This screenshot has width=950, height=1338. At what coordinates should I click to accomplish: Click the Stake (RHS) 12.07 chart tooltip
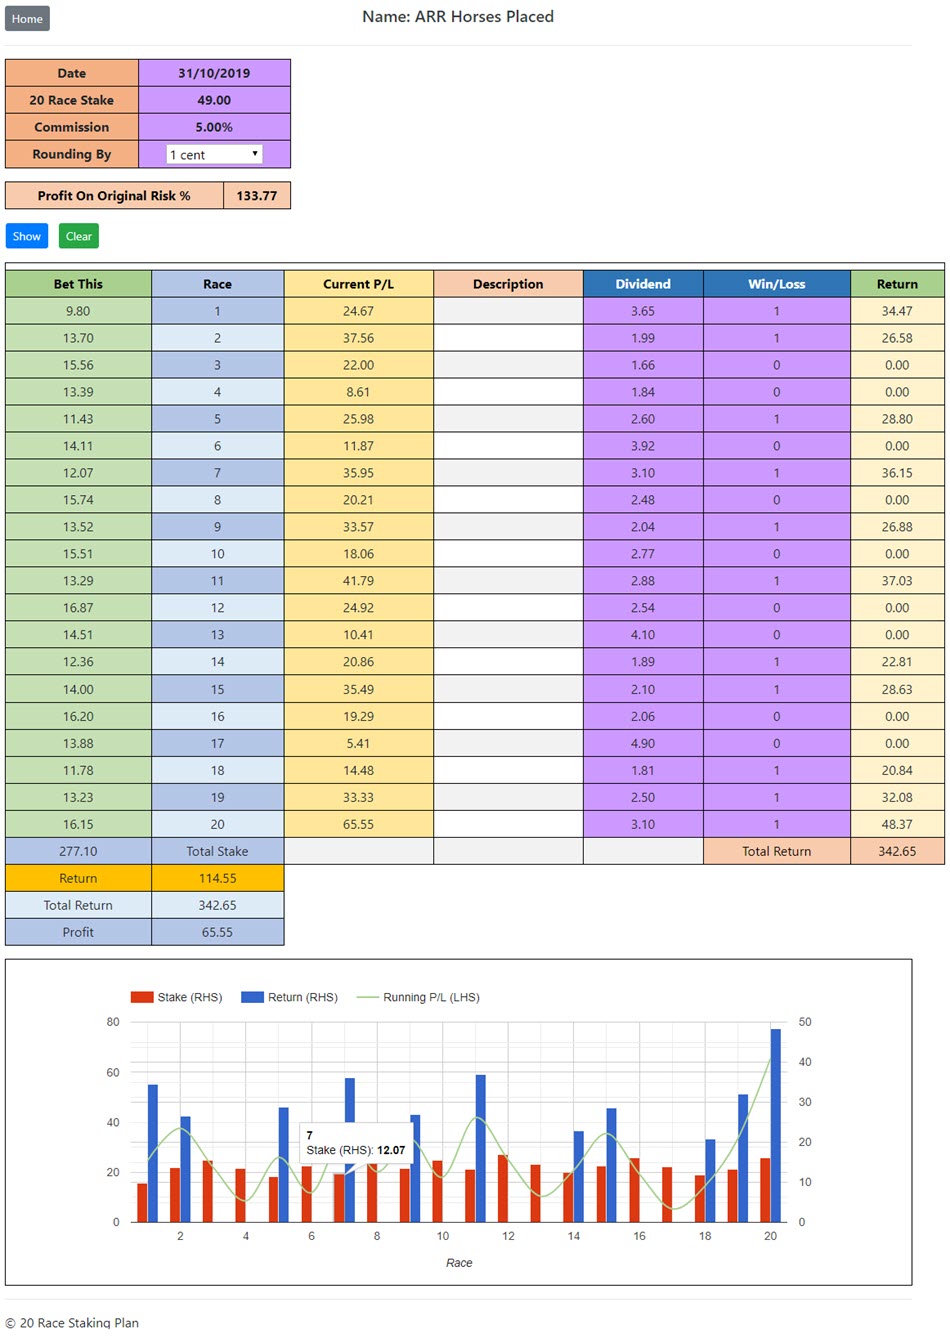point(356,1143)
